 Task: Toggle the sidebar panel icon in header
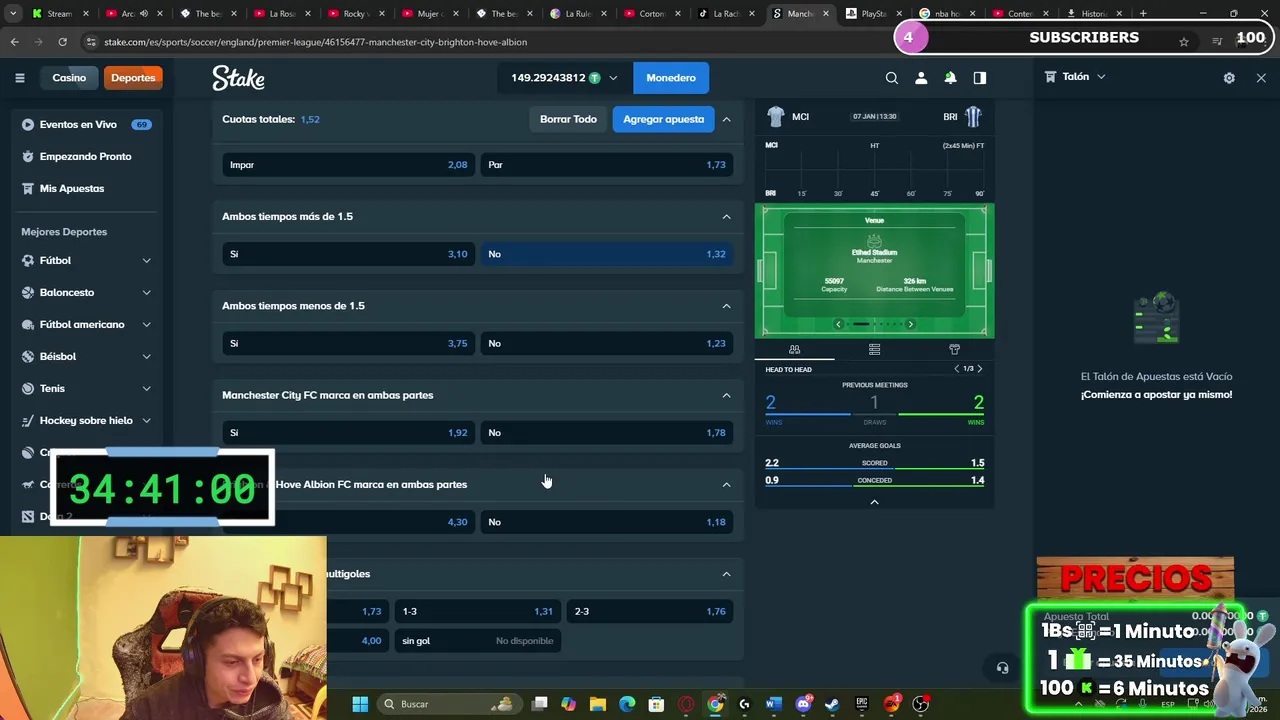click(x=980, y=78)
